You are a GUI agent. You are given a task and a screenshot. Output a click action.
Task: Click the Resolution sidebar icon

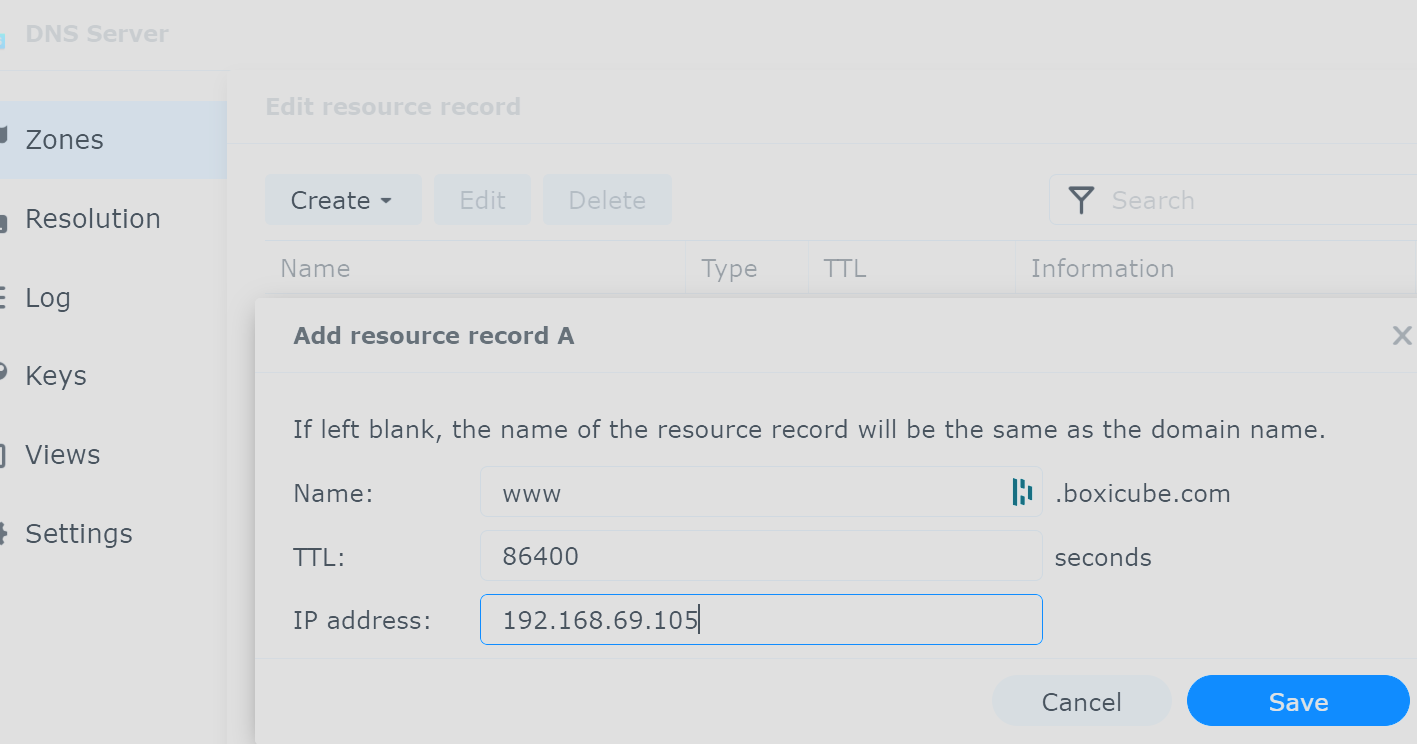(3, 220)
